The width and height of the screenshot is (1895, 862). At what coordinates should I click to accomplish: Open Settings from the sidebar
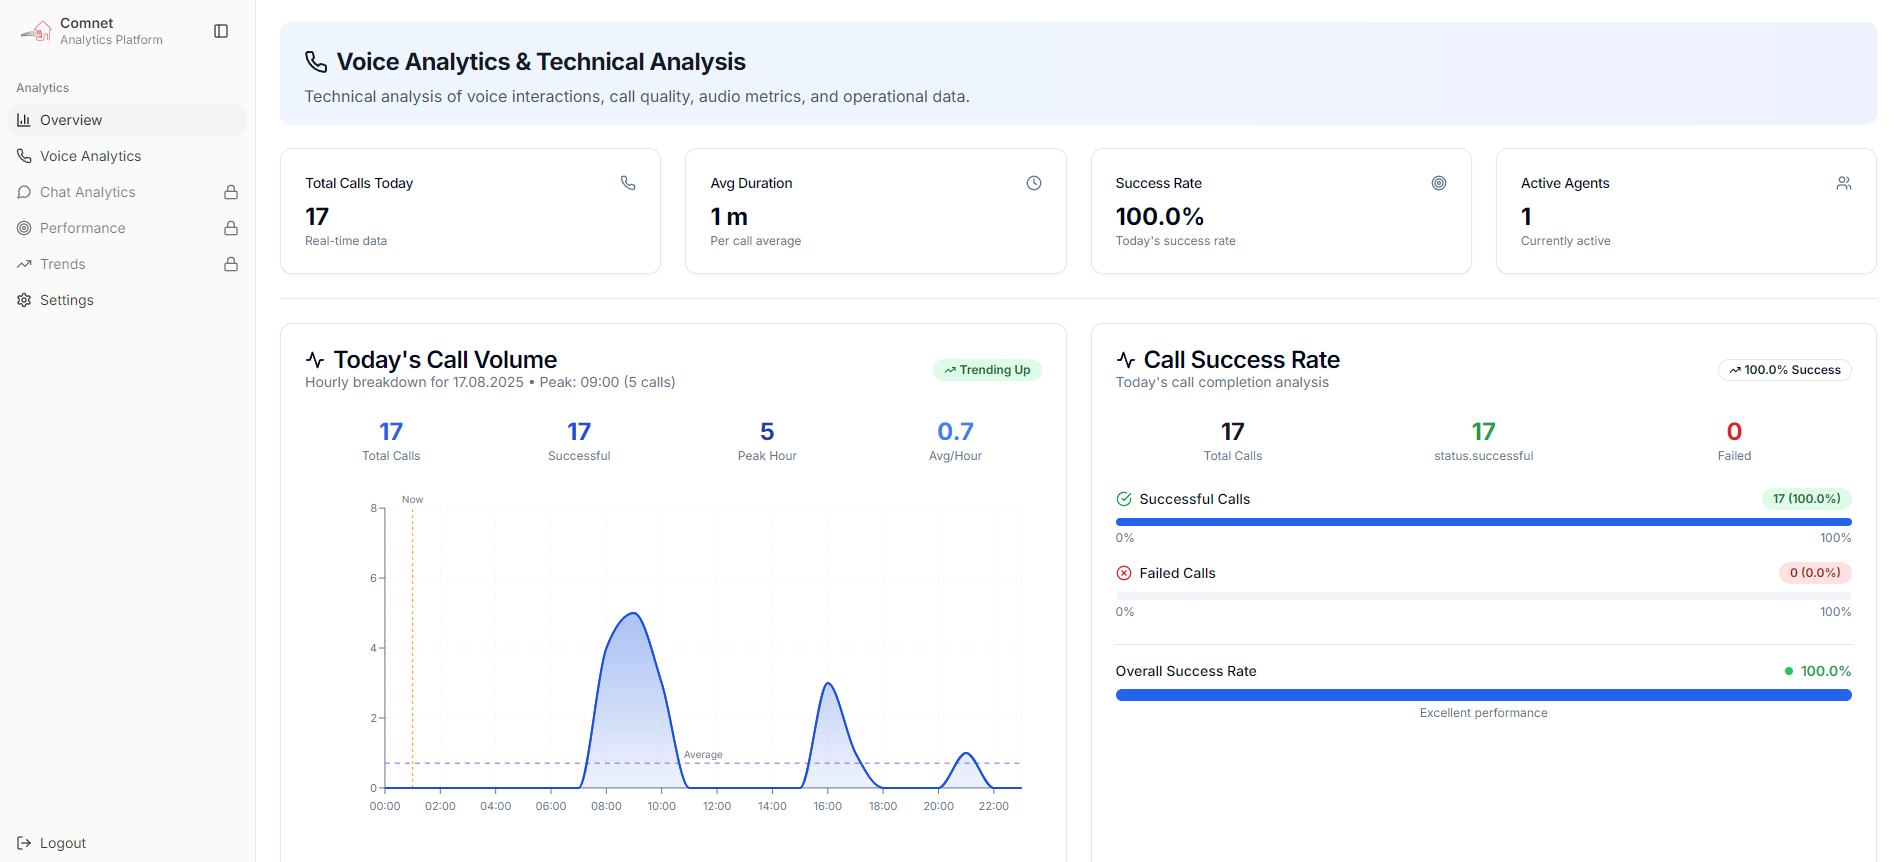point(66,300)
